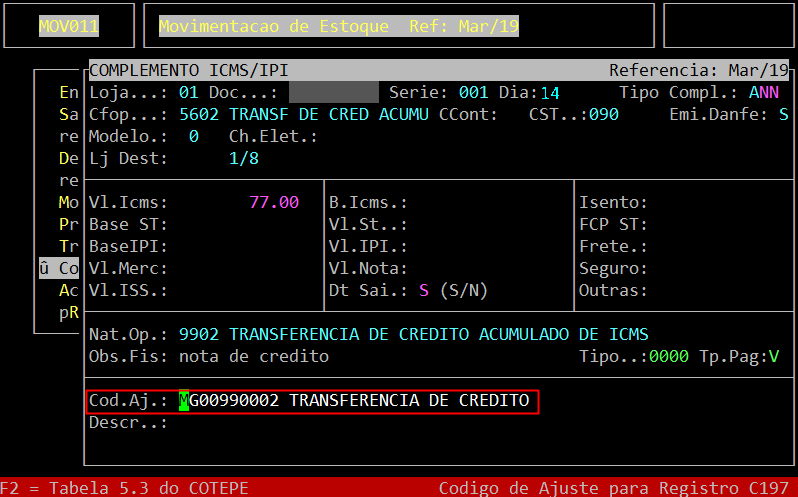Select the De side menu entry
The image size is (798, 497).
pos(69,158)
